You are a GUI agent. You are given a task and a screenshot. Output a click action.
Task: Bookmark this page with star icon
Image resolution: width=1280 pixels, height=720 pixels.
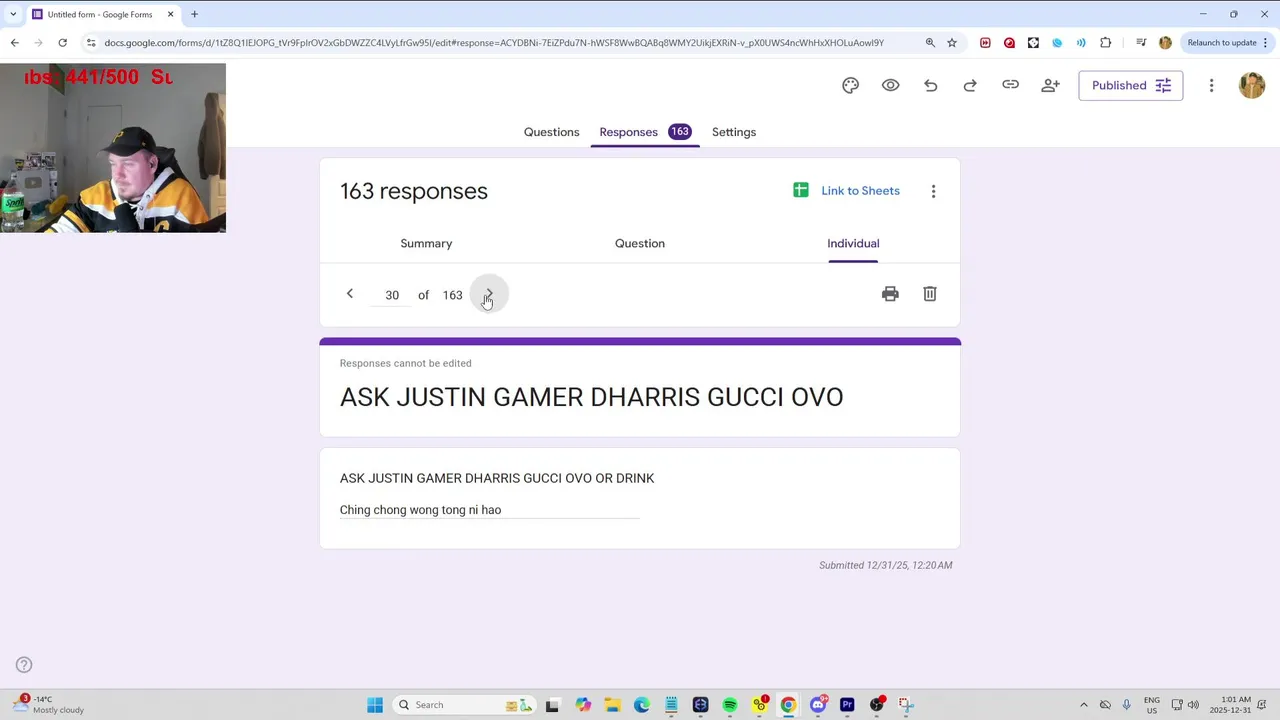(x=952, y=43)
